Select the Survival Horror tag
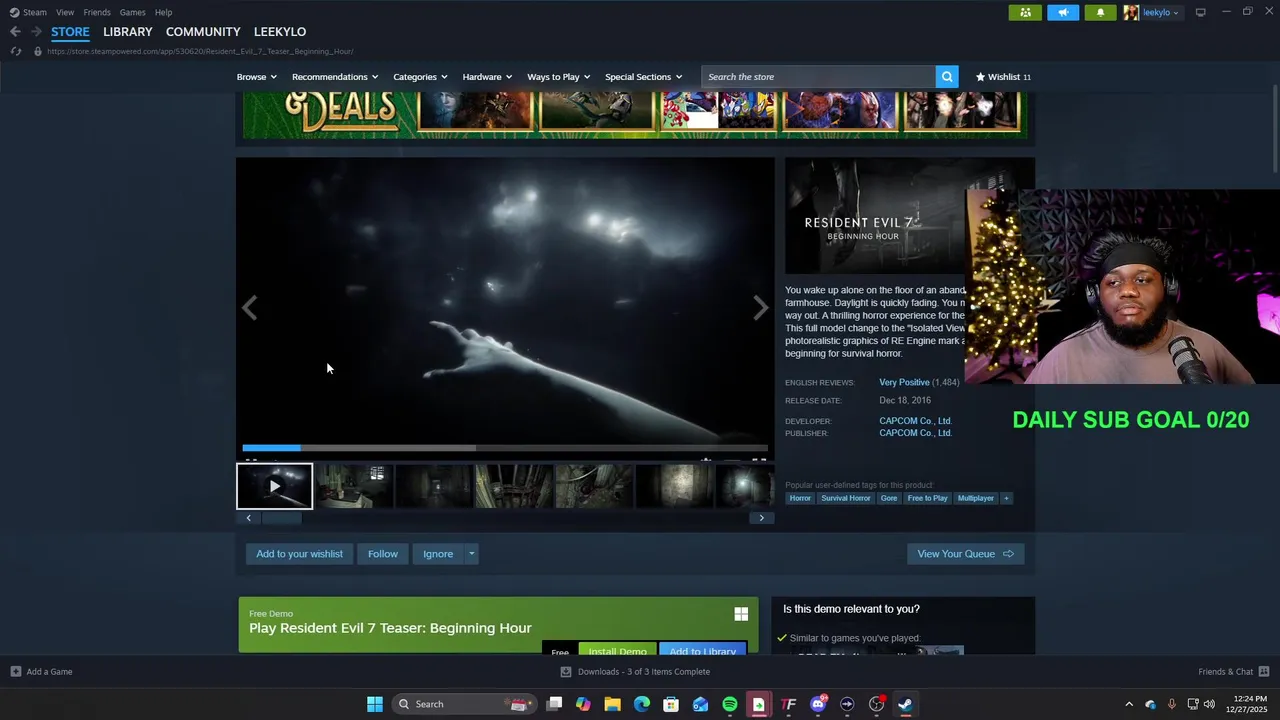 [846, 498]
